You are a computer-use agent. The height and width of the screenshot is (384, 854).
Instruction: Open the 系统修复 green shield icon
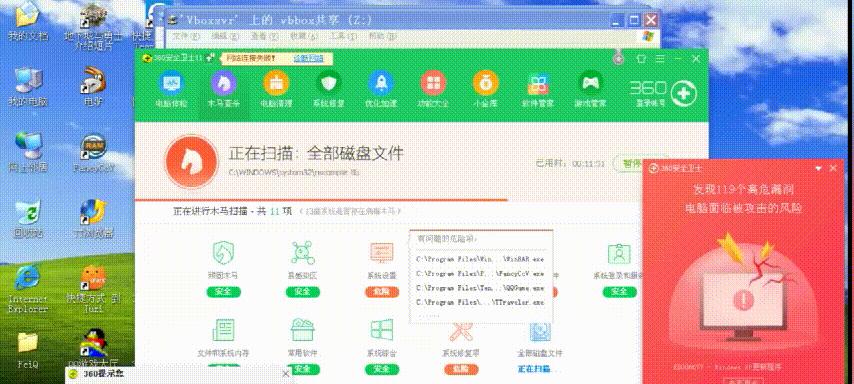[328, 83]
